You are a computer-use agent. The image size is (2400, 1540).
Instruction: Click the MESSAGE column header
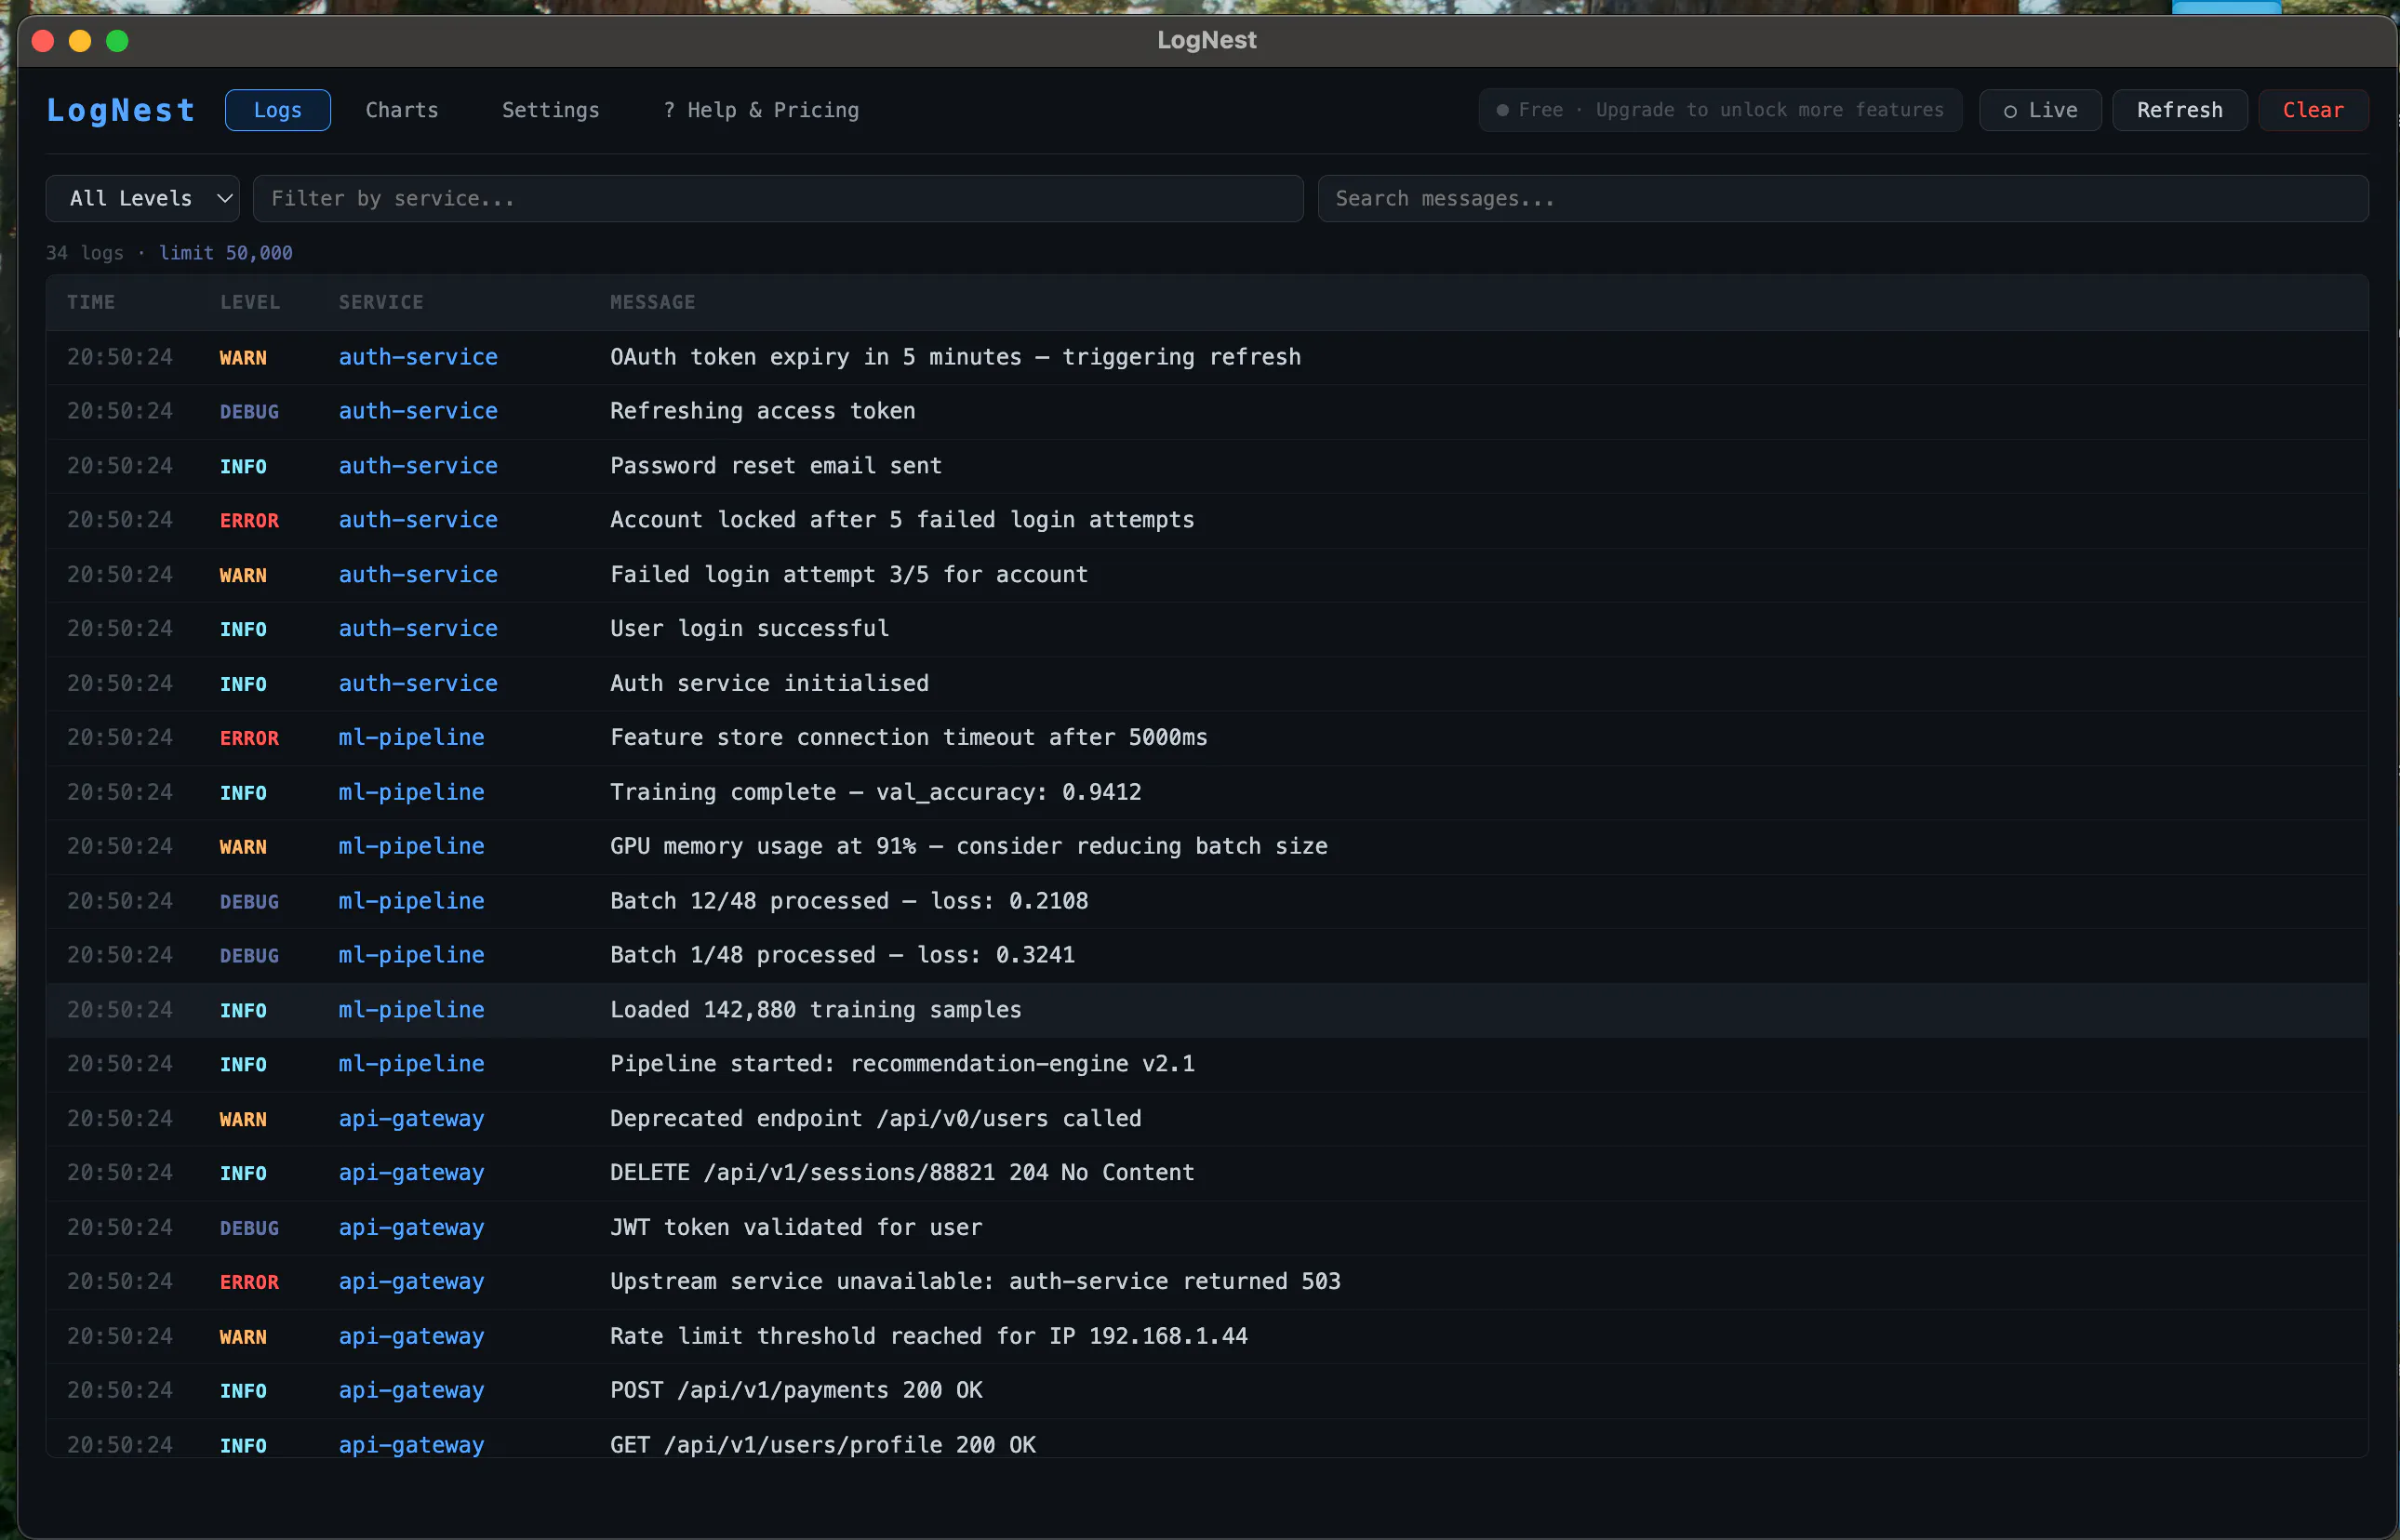coord(652,302)
